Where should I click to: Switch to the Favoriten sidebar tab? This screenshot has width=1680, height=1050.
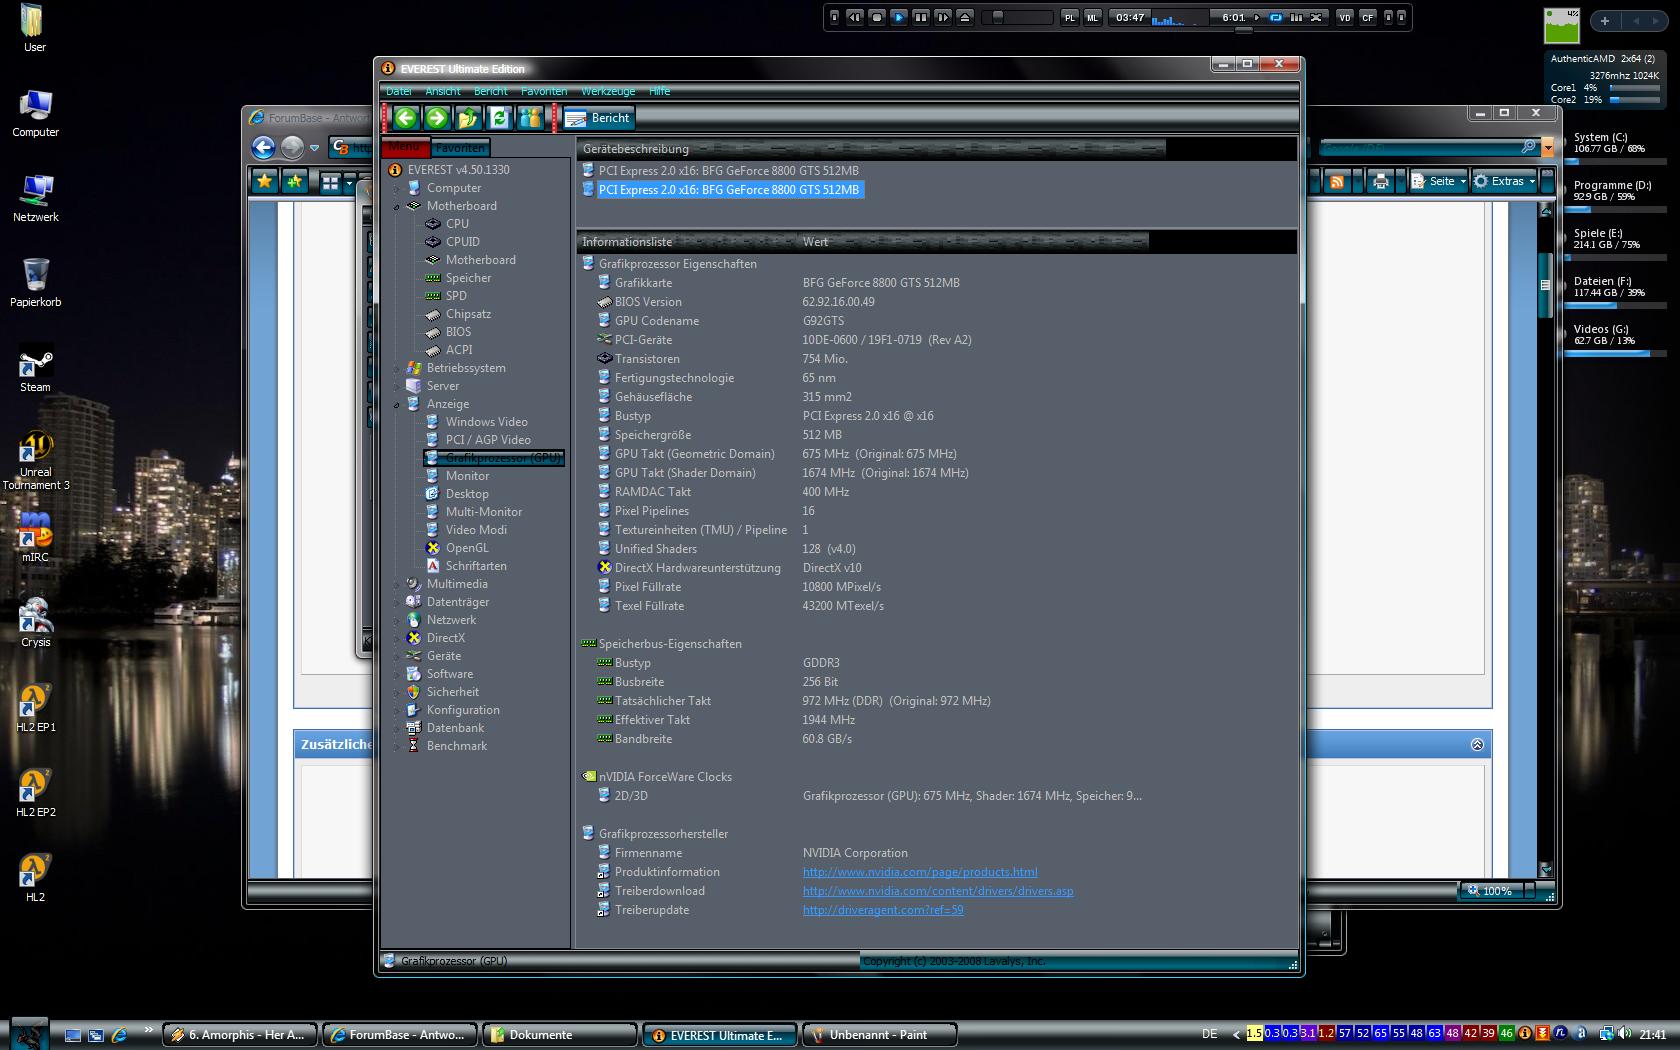(x=460, y=148)
